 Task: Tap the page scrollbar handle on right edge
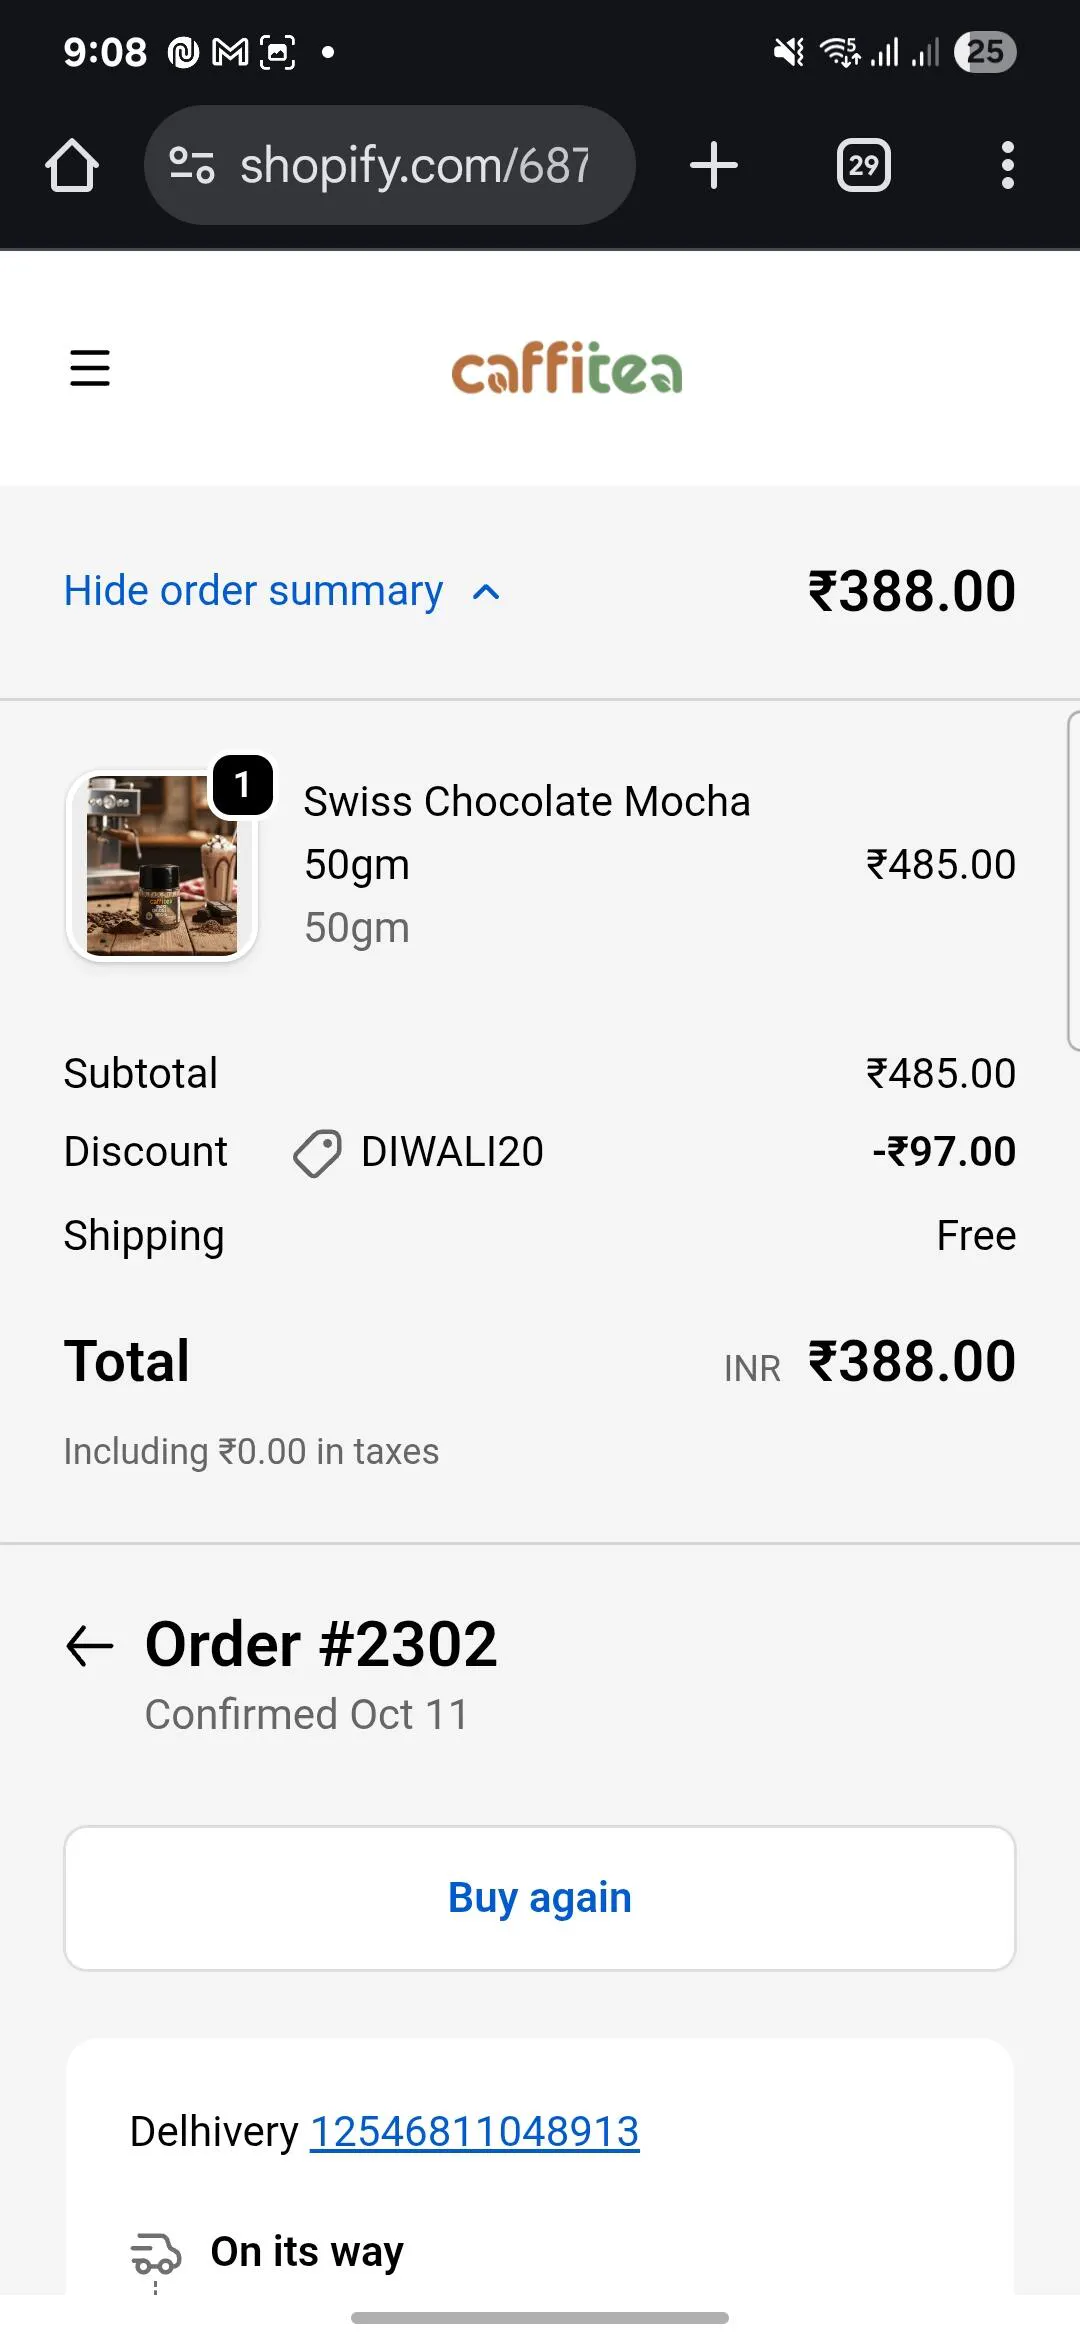point(1073,880)
